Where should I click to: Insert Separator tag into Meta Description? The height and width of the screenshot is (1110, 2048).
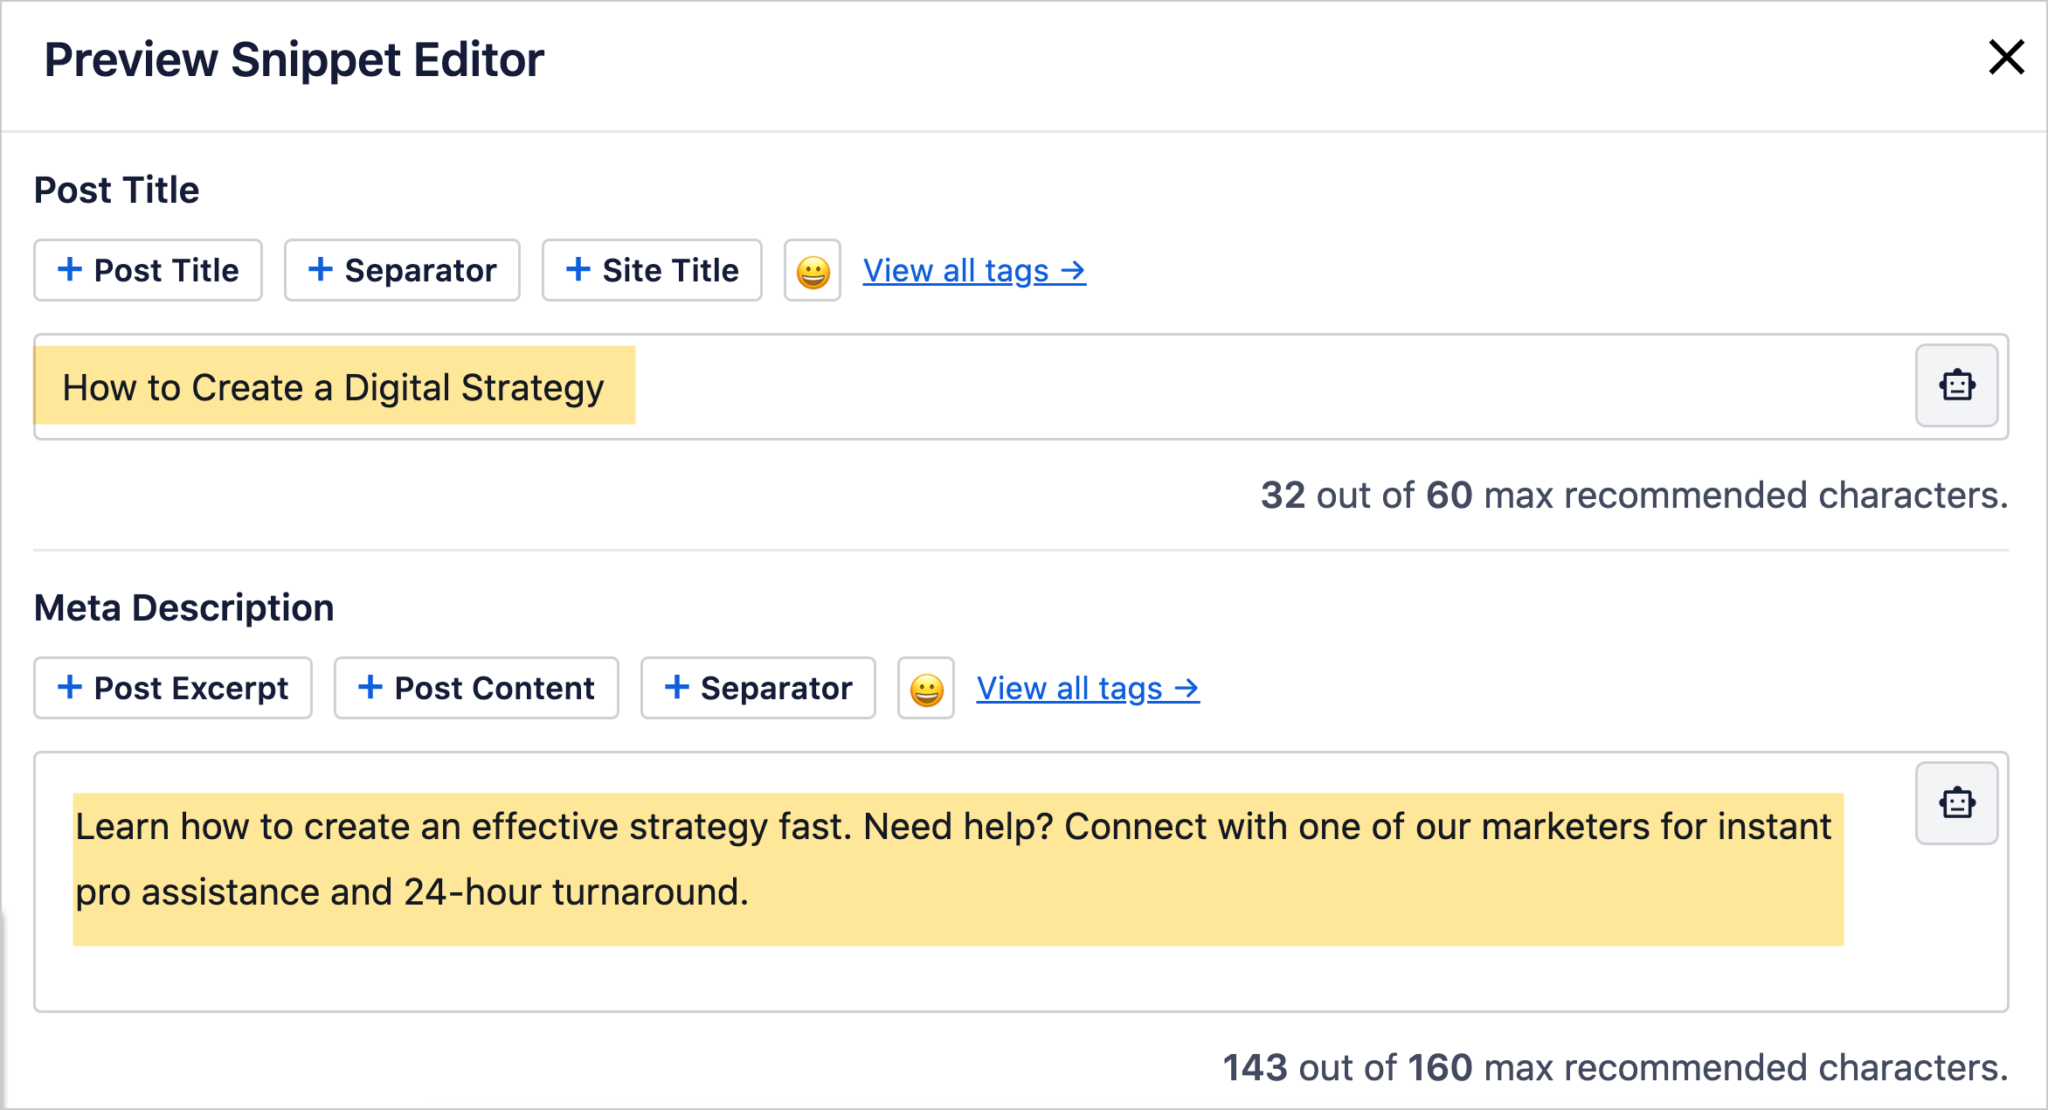758,688
